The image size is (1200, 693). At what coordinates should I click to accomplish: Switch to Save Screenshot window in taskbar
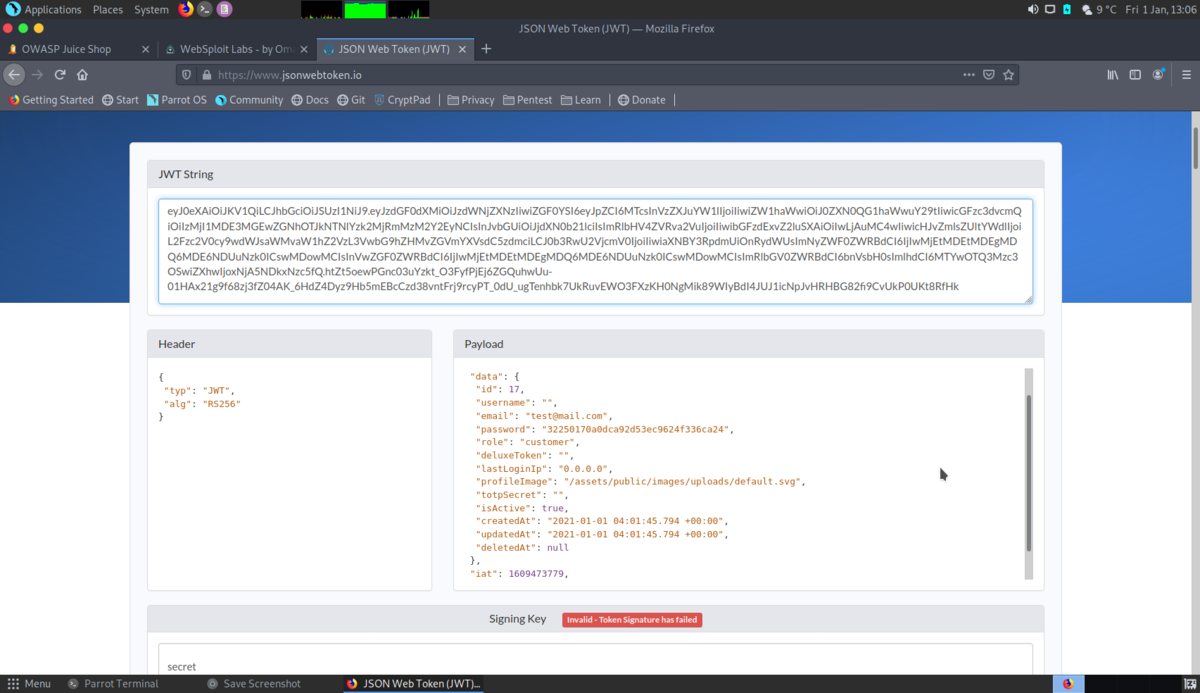coord(254,684)
